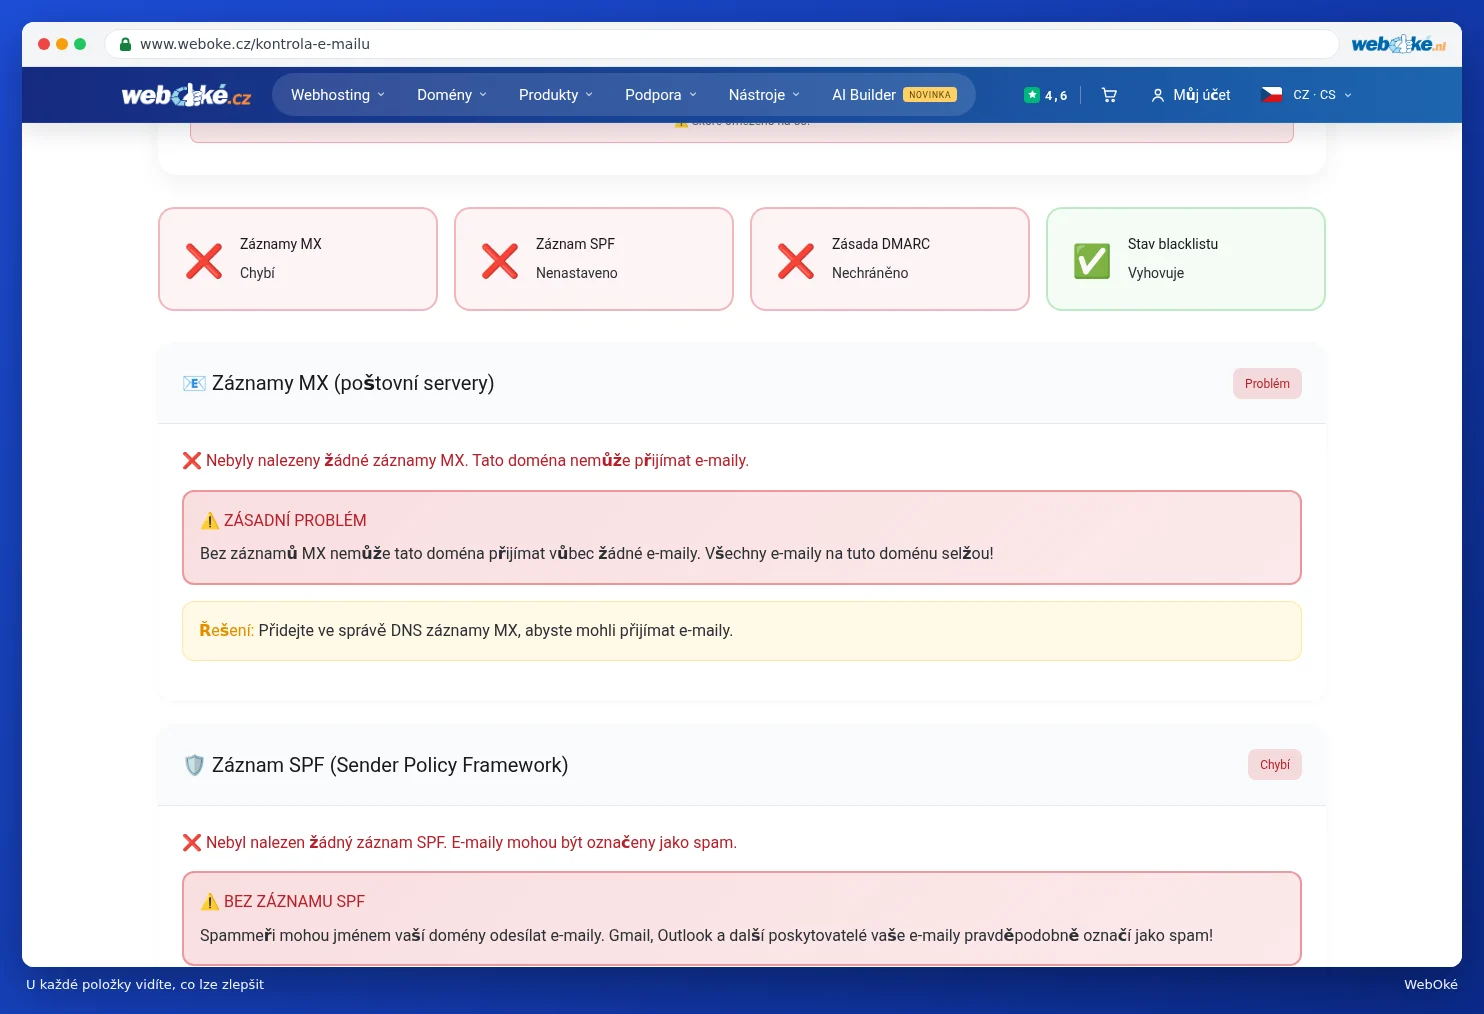Open the Podpora dropdown menu

click(661, 95)
